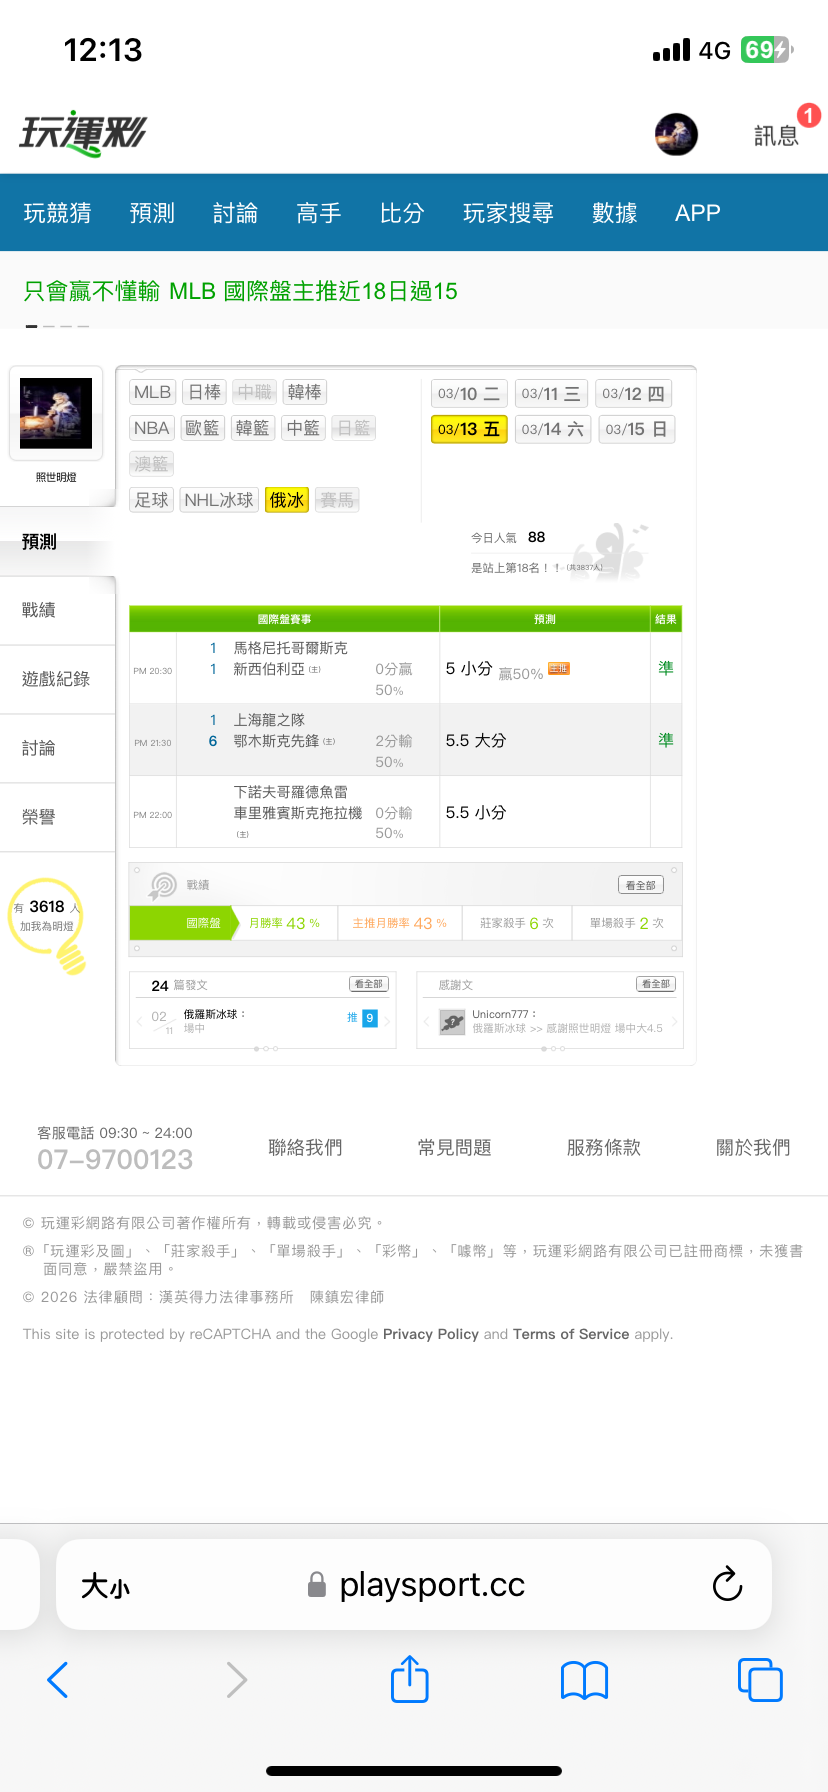The image size is (828, 1792).
Task: Pick date 03/10 二
Action: tap(469, 394)
